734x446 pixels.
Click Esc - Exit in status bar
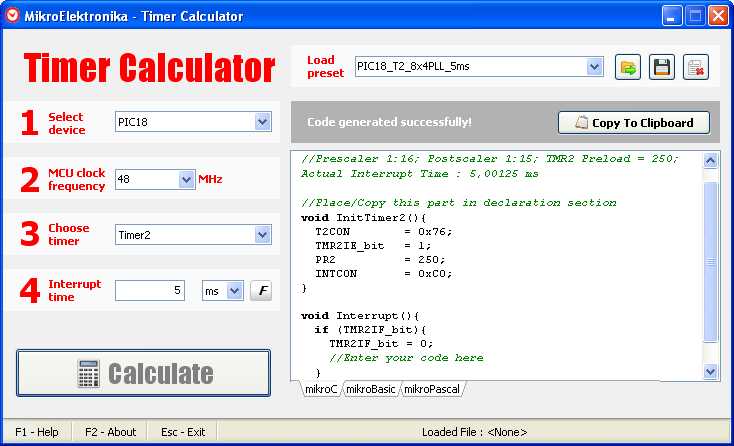[183, 432]
